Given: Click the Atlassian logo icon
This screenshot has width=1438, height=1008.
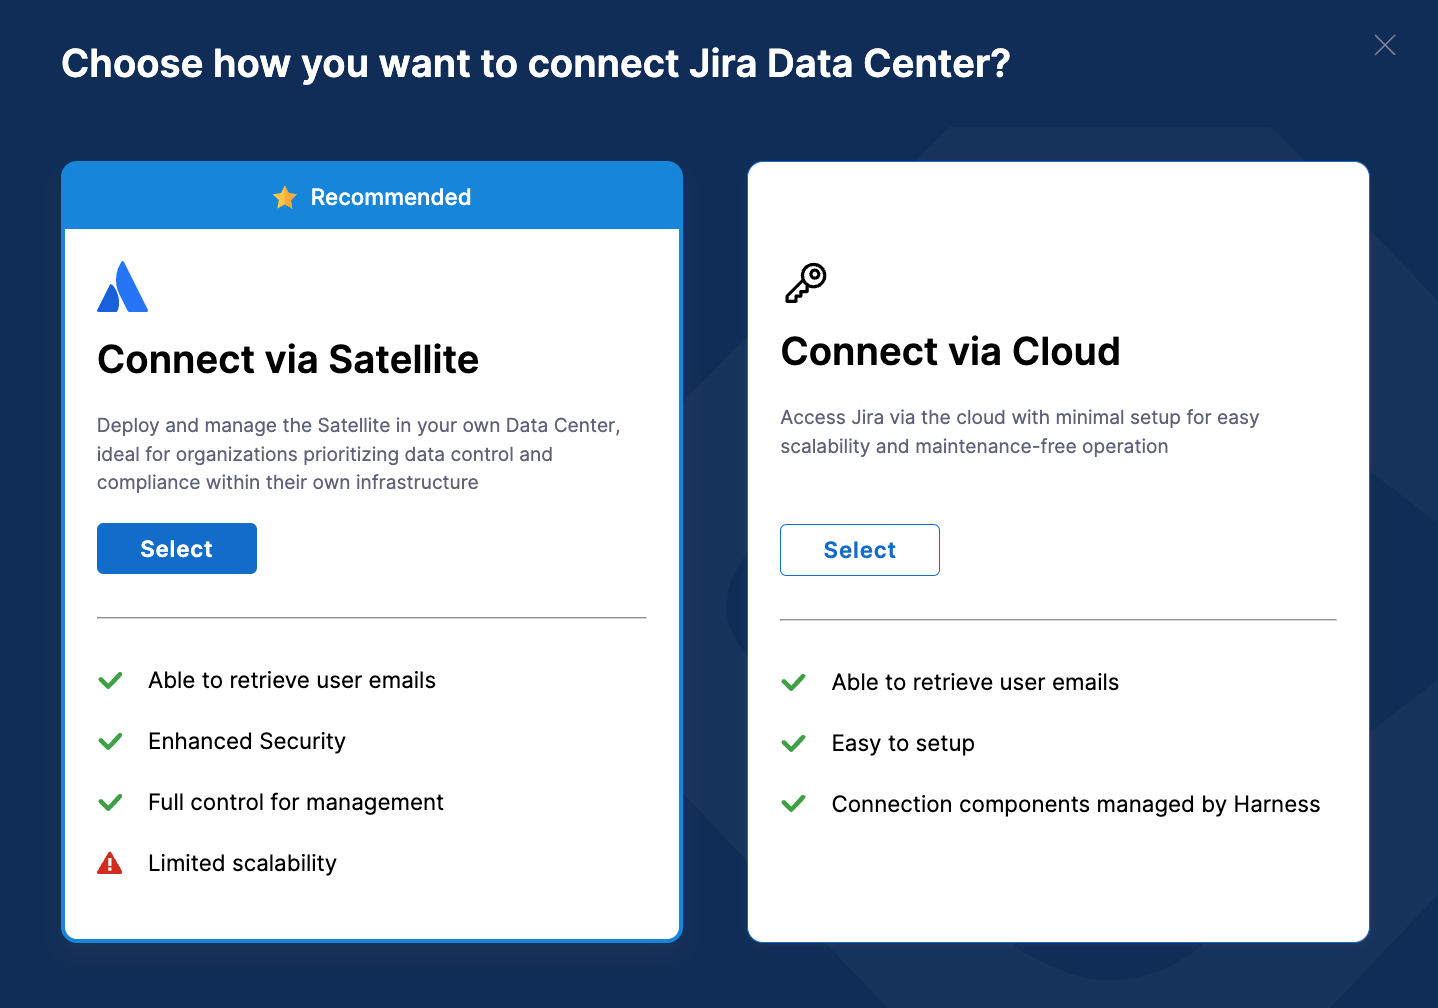Looking at the screenshot, I should click(x=122, y=286).
